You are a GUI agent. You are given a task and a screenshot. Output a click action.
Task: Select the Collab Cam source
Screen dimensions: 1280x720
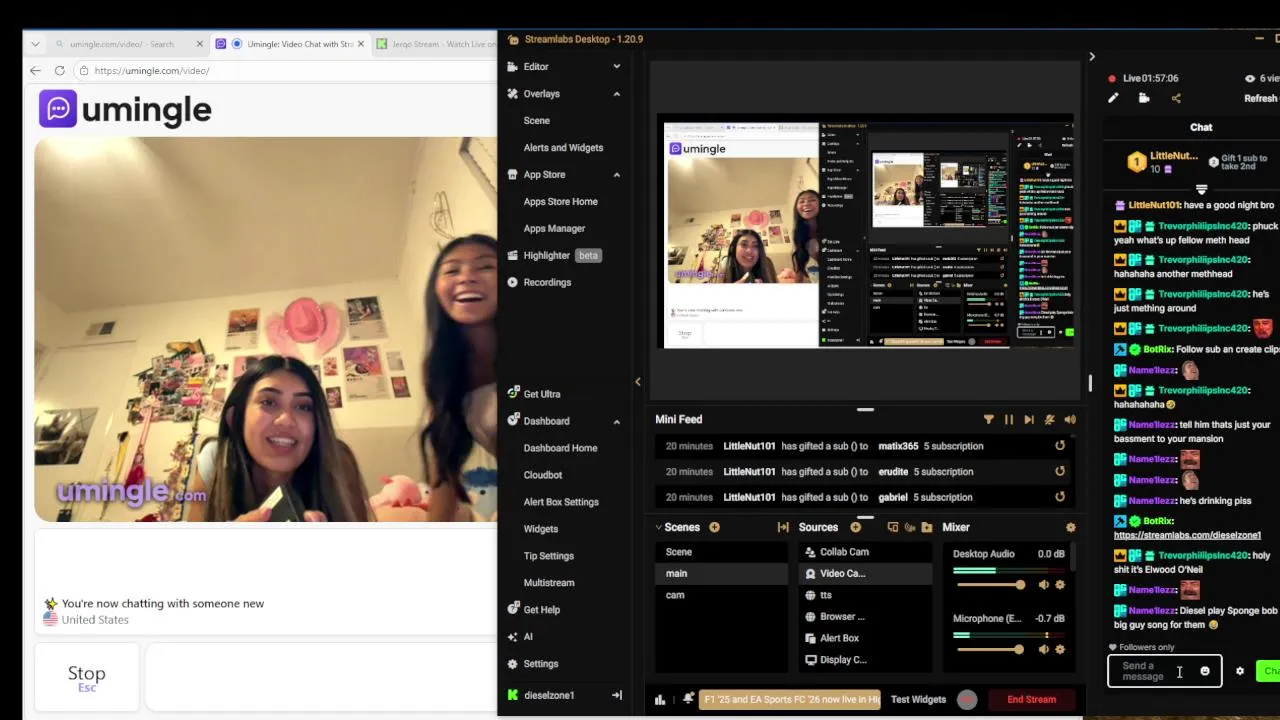[866, 552]
